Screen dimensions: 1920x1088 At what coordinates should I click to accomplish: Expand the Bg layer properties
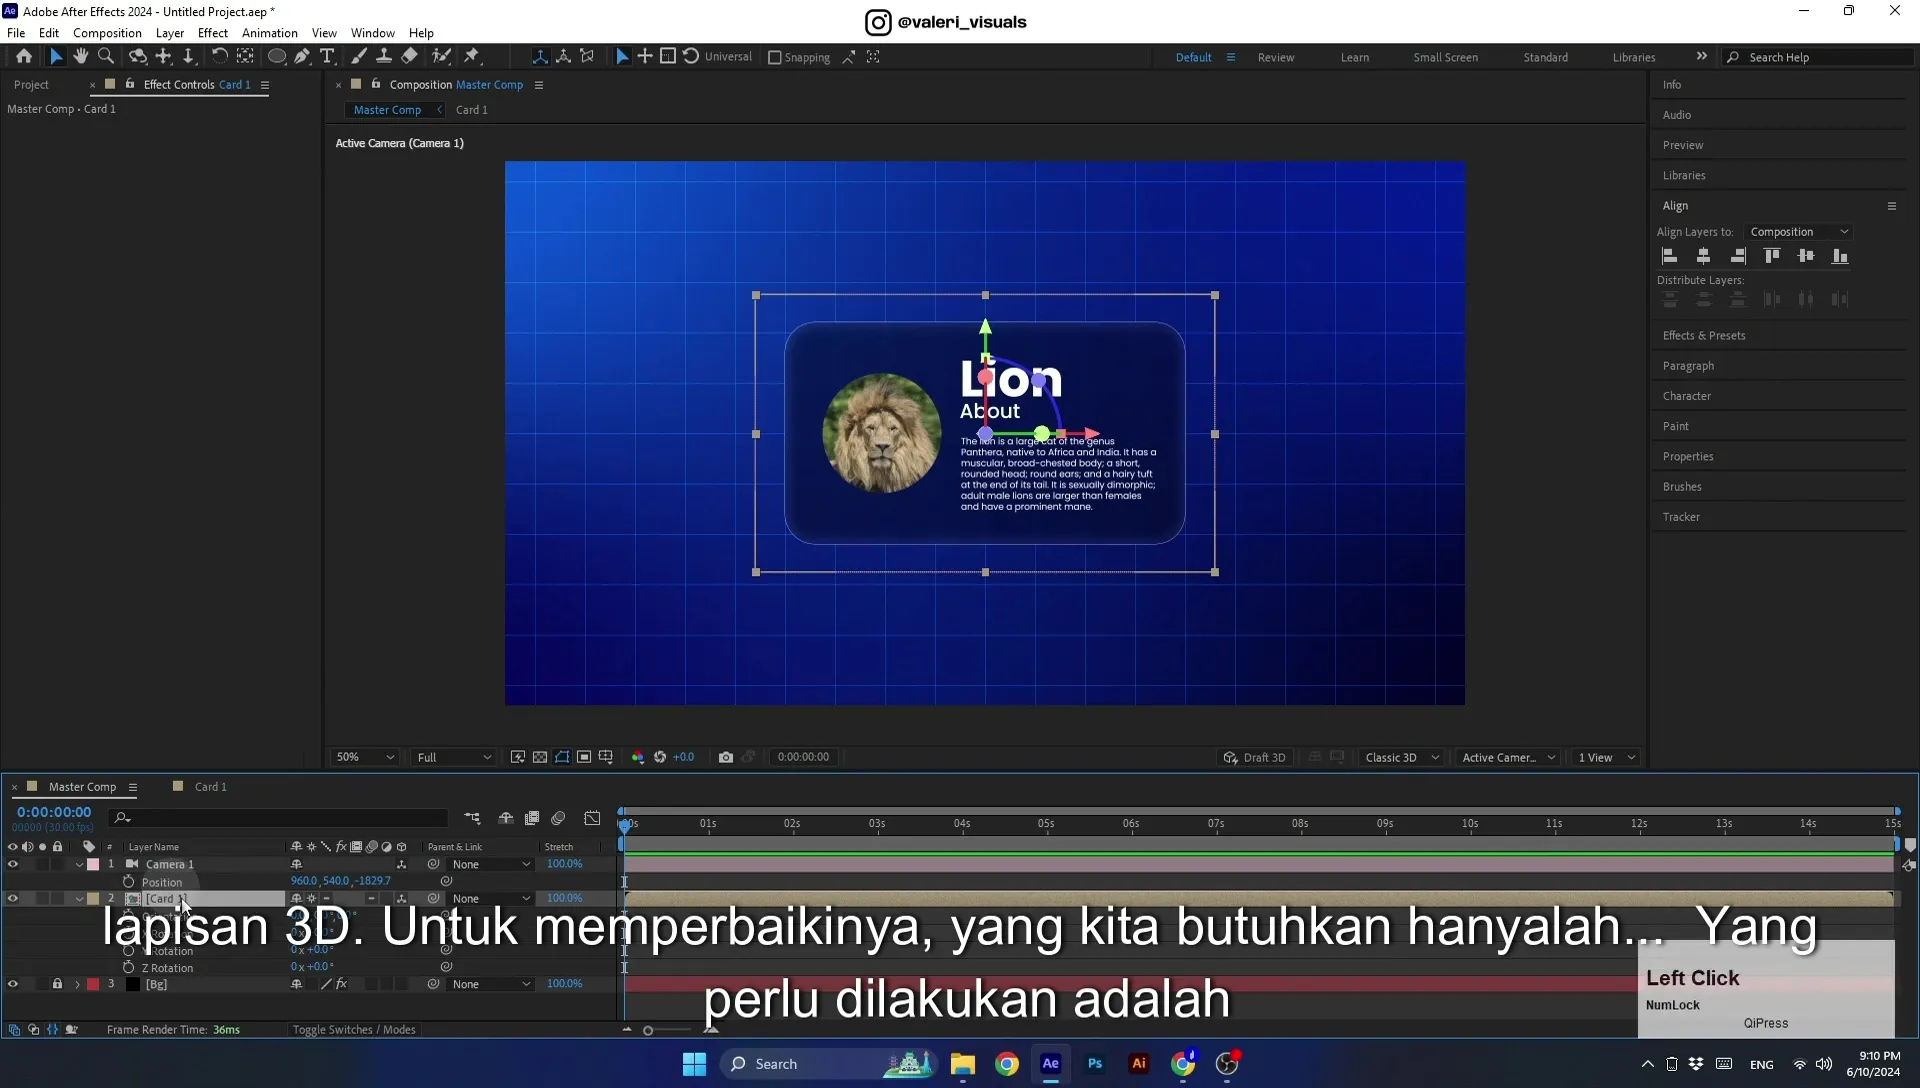[77, 984]
